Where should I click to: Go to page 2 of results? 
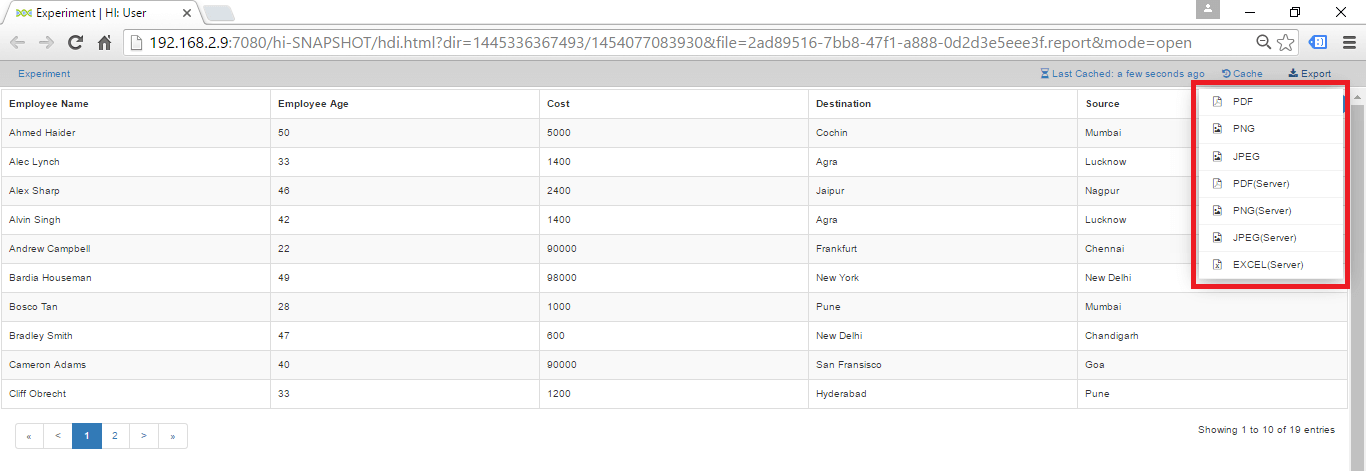(115, 436)
